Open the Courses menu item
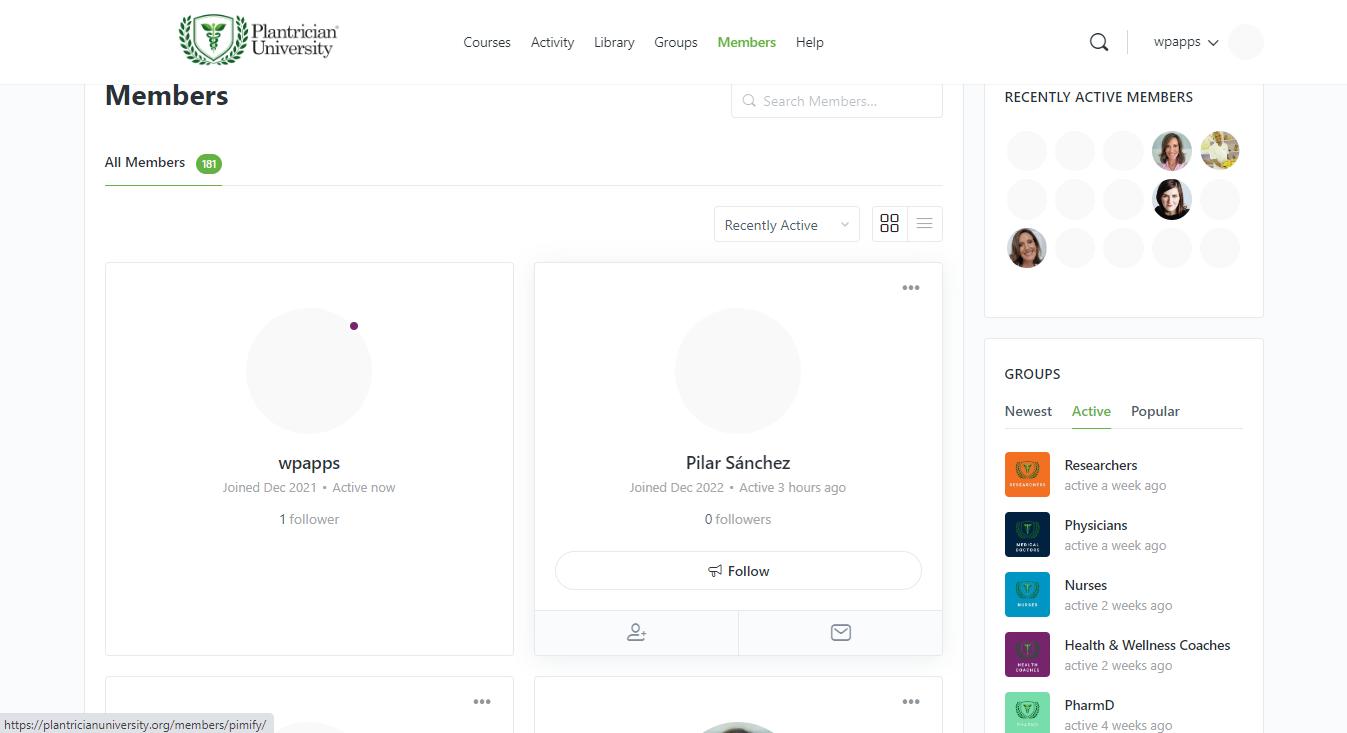1347x733 pixels. coord(487,42)
